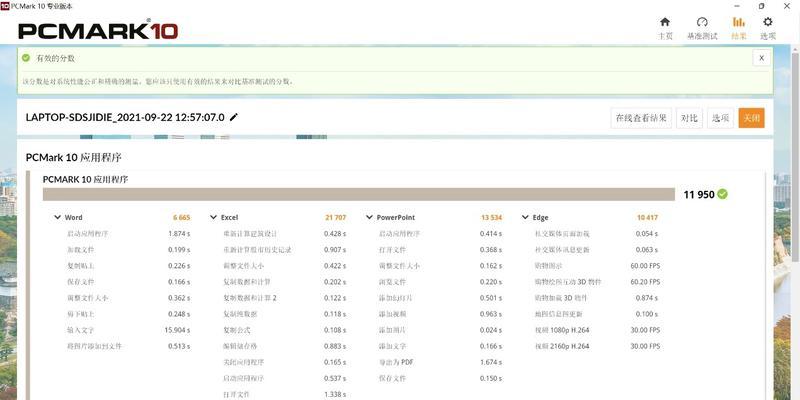Click result title LAPTOP-SDSJIDIE_2021-09-22 12:57:07.0
This screenshot has width=800, height=400.
[125, 117]
